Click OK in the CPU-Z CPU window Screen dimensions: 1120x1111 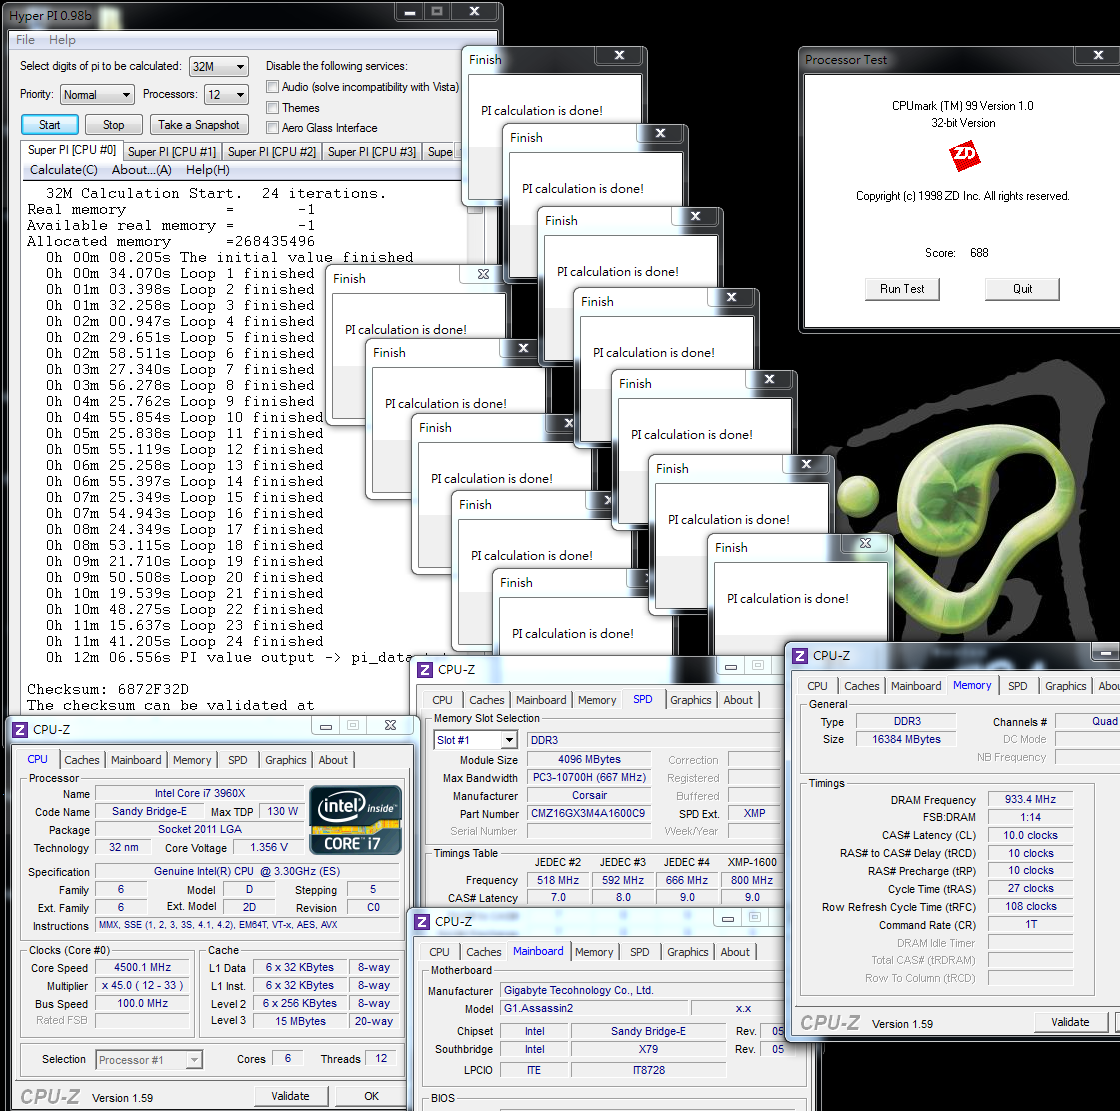(371, 1096)
